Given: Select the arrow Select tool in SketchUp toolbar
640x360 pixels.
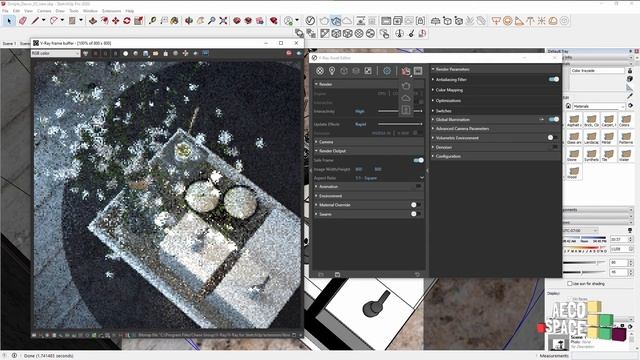Looking at the screenshot, I should point(9,21).
